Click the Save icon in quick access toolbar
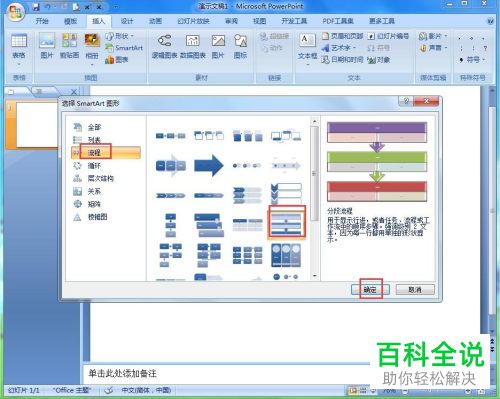 point(36,7)
